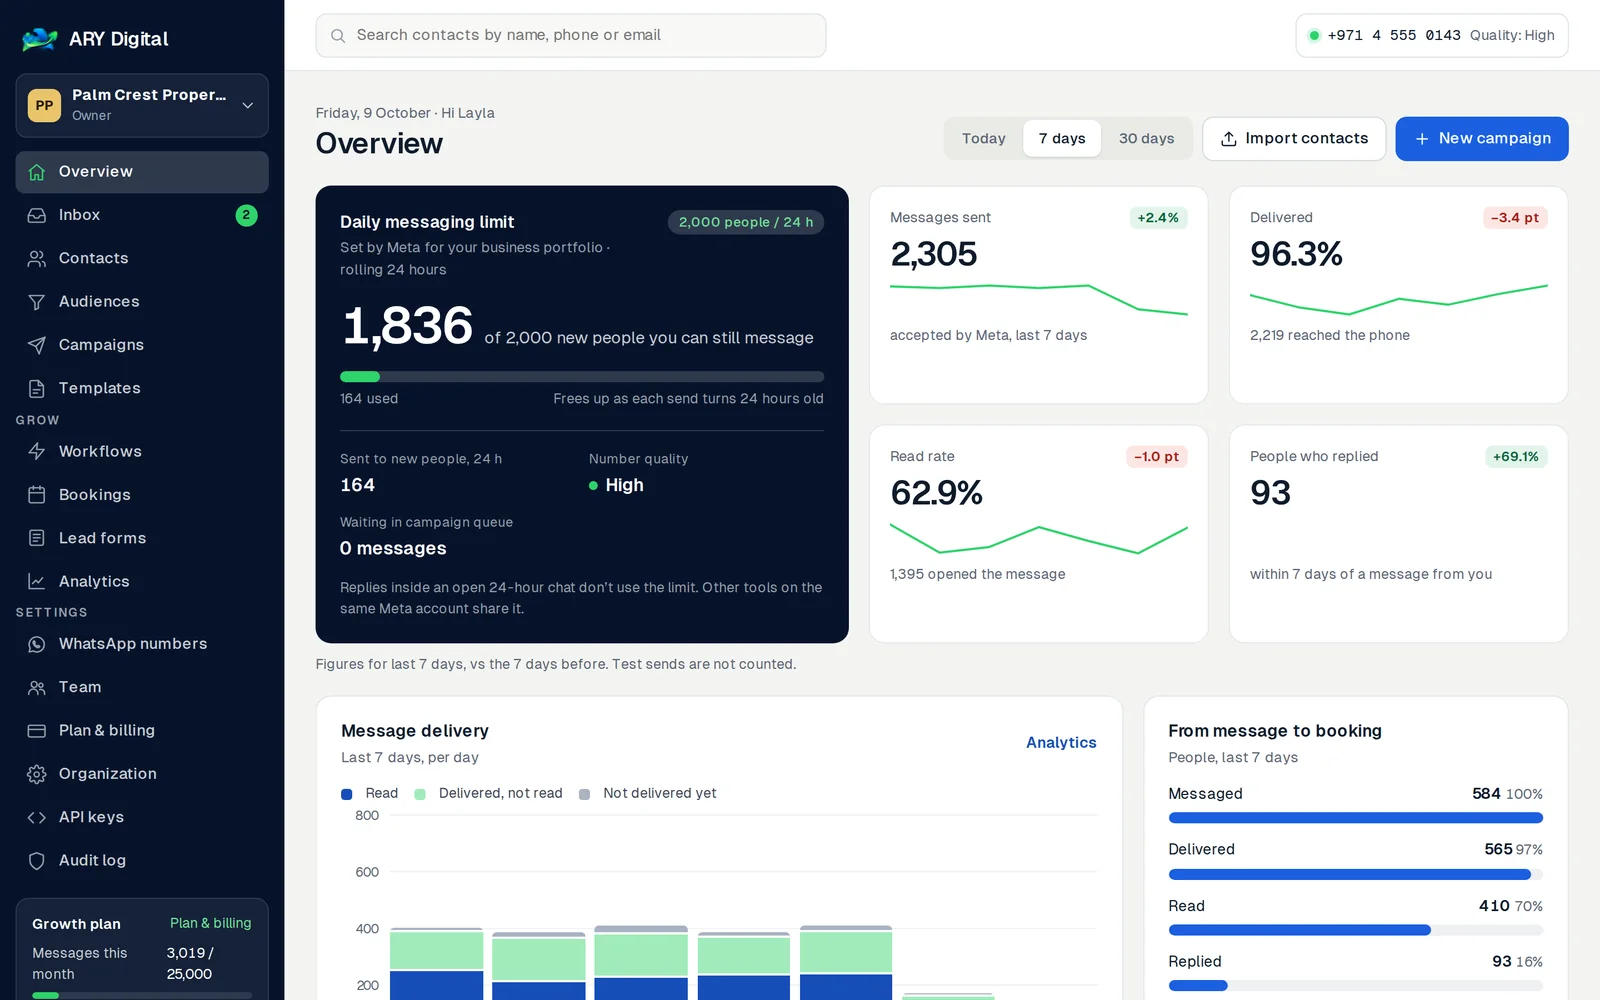Image resolution: width=1600 pixels, height=1000 pixels.
Task: Click the Analytics chart icon
Action: (x=37, y=581)
